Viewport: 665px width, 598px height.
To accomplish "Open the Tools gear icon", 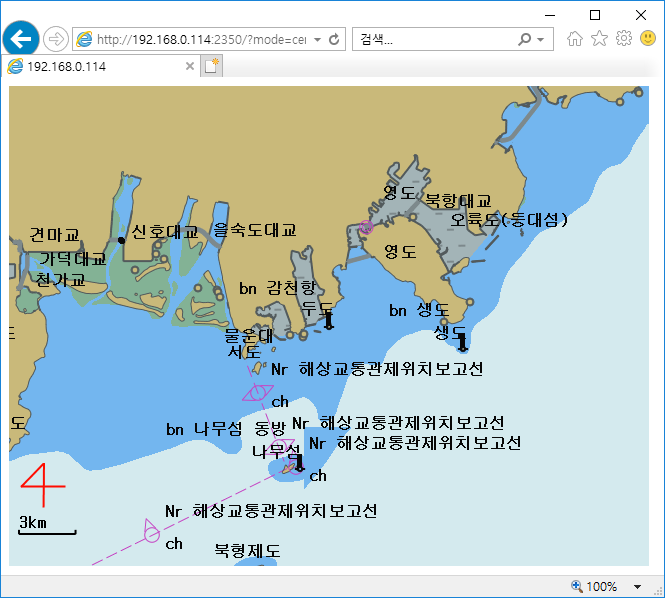I will click(x=623, y=39).
